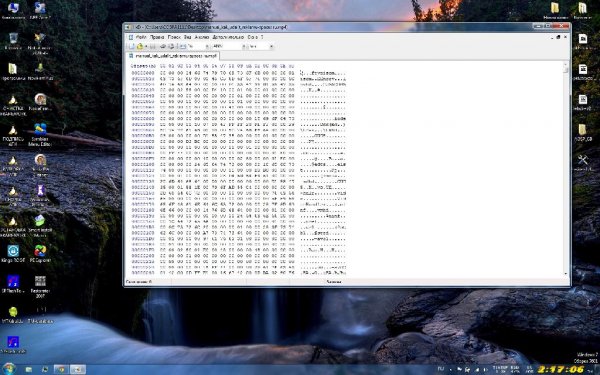Click the vertical scrollbar up arrow in HxD
The height and width of the screenshot is (375, 600).
pyautogui.click(x=566, y=65)
